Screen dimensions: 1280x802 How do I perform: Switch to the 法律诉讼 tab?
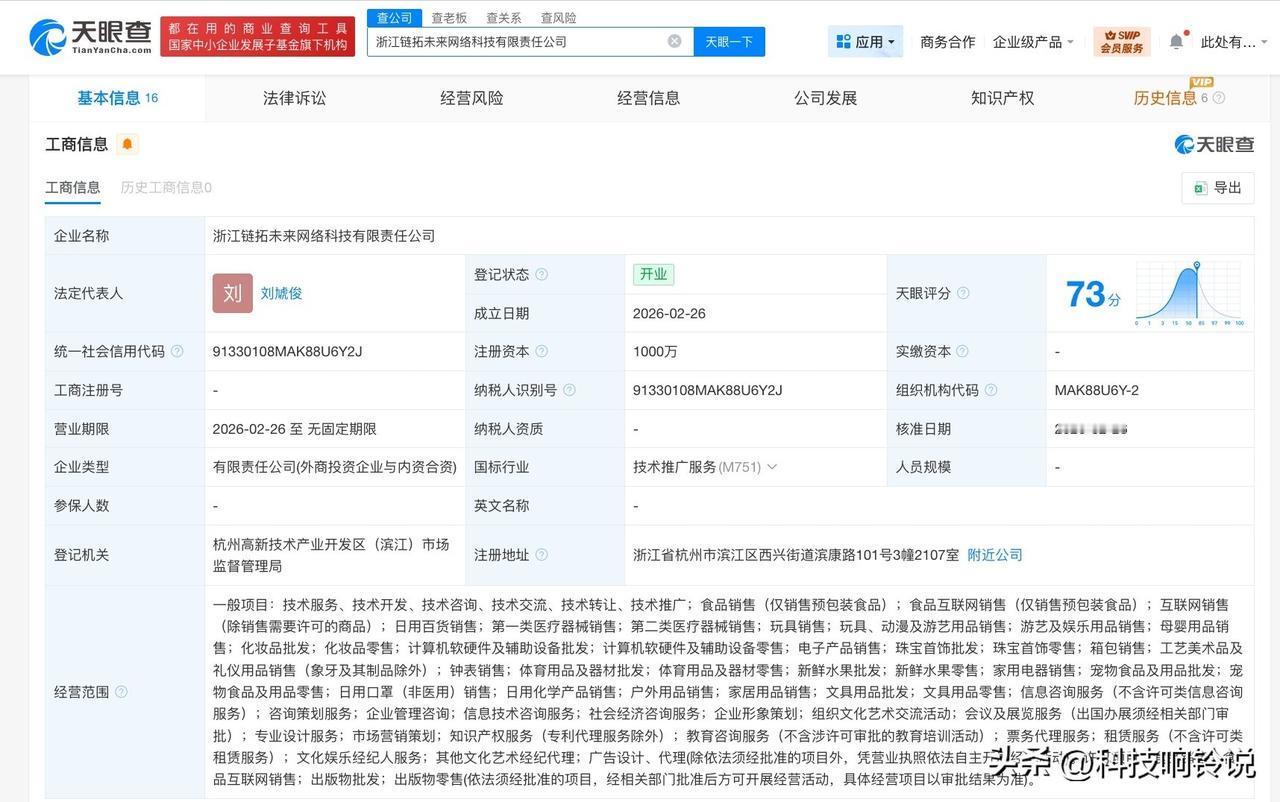294,97
